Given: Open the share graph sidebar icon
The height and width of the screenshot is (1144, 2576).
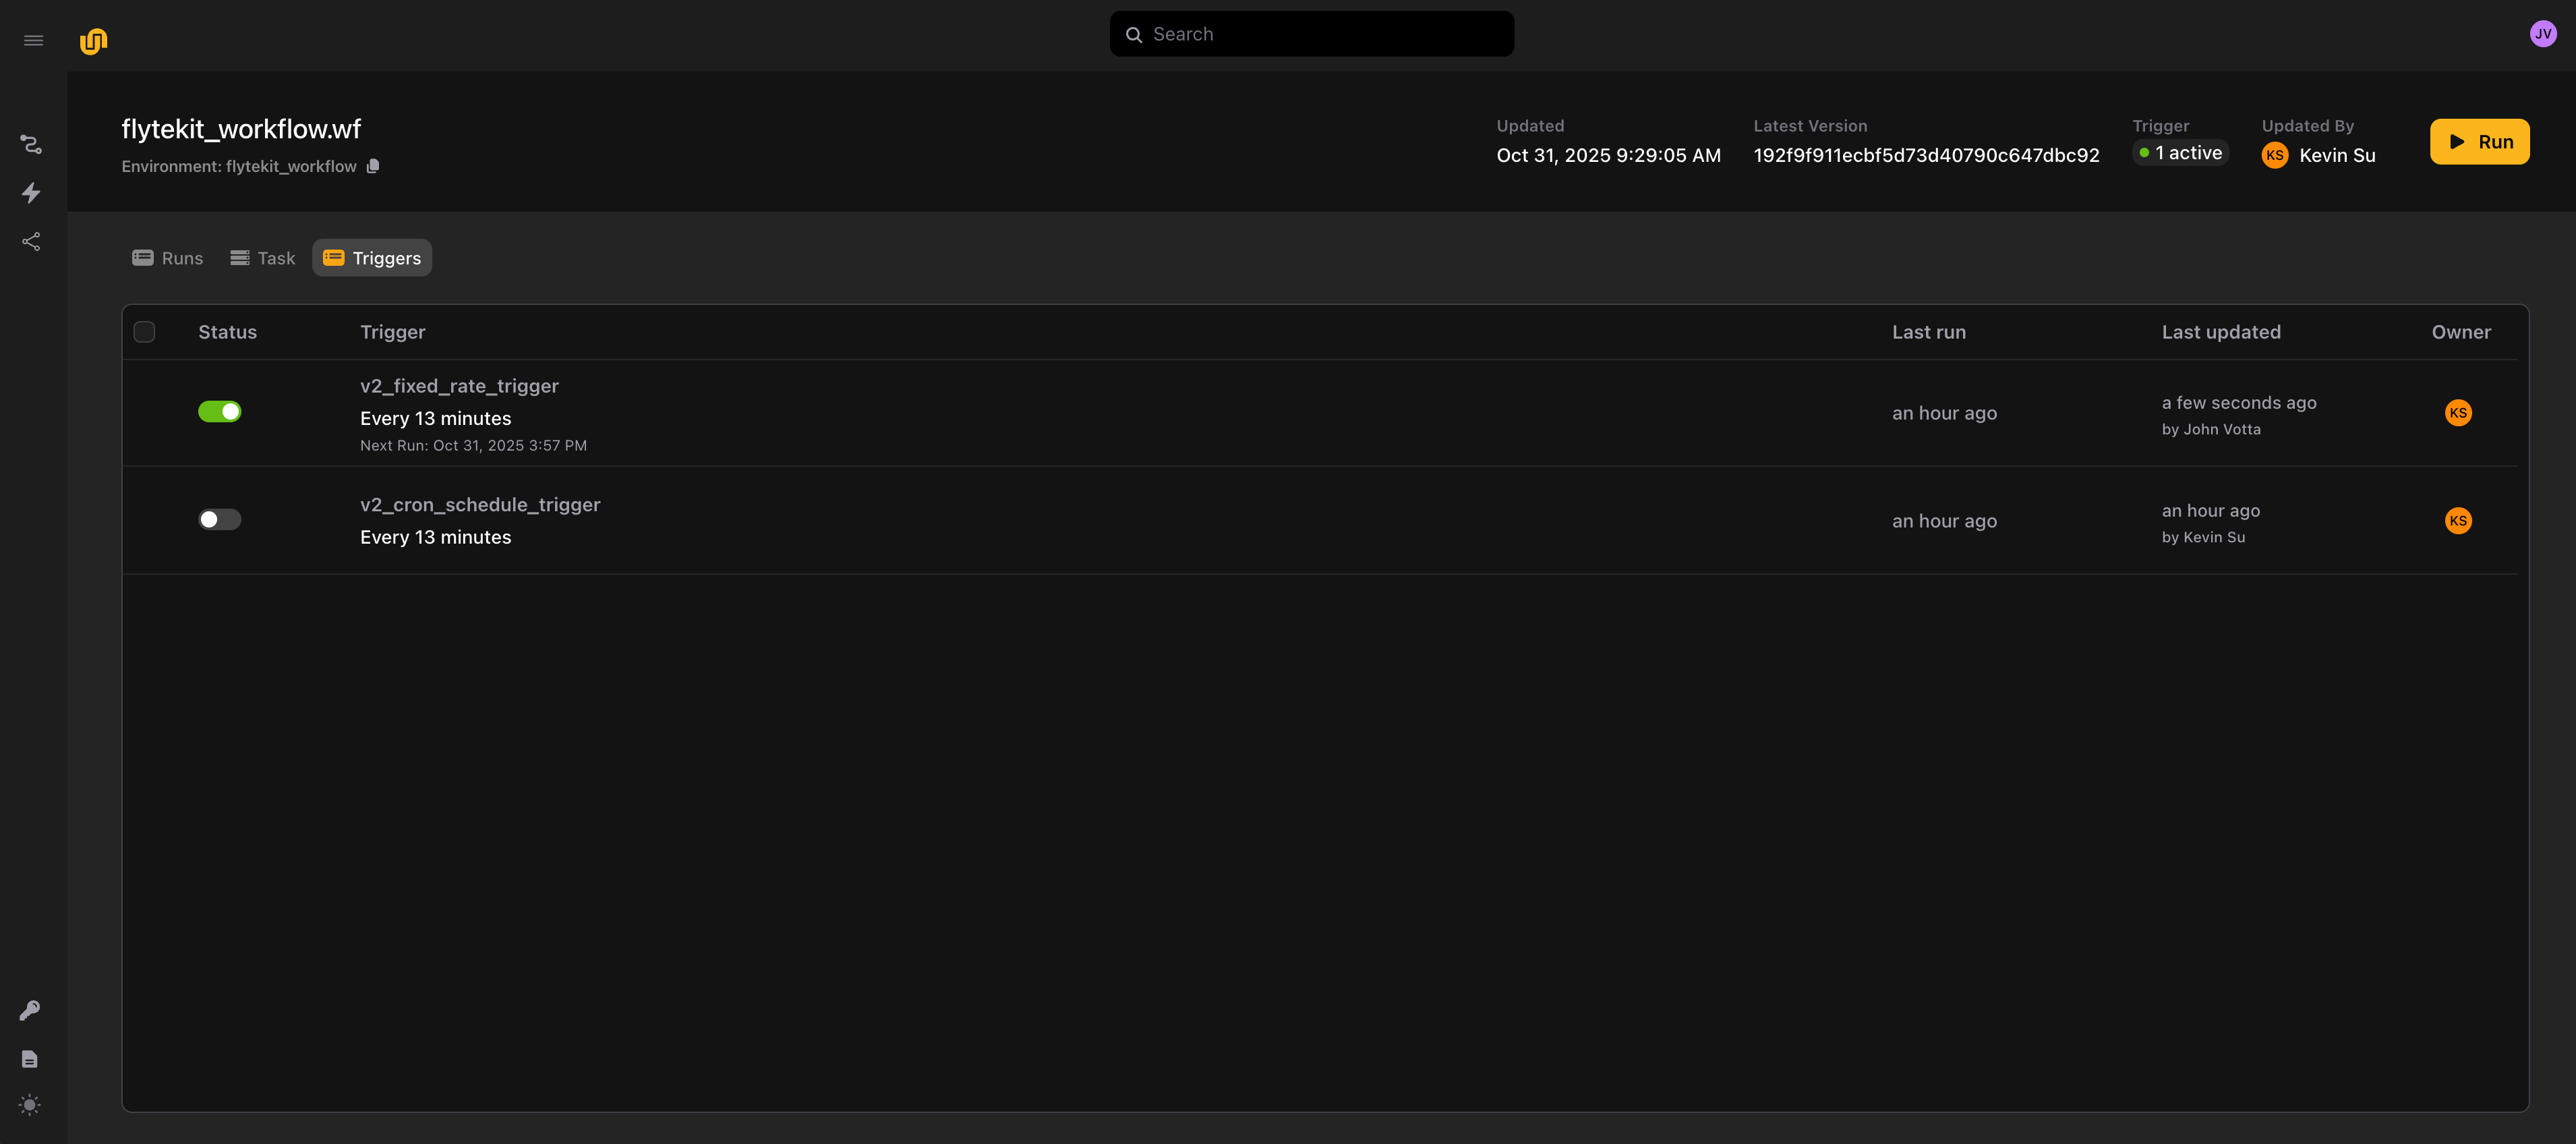Looking at the screenshot, I should (x=31, y=241).
